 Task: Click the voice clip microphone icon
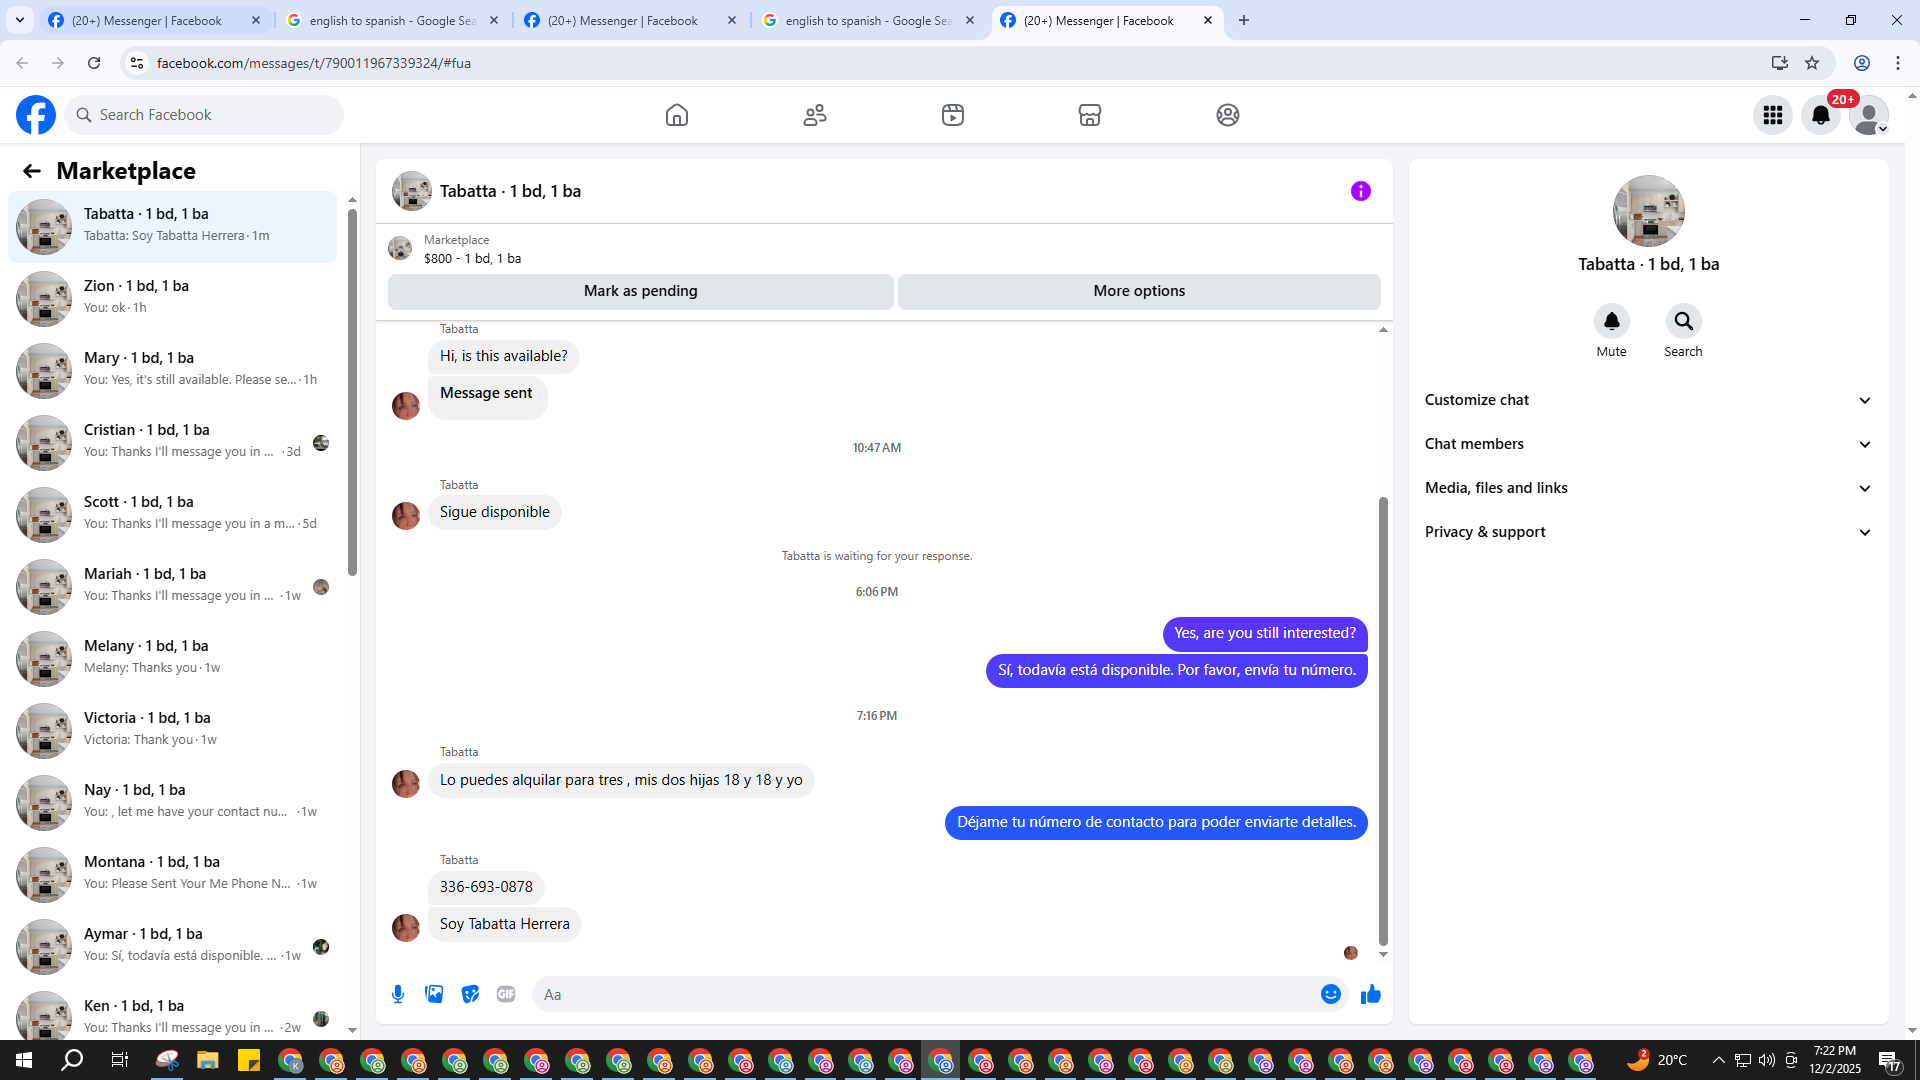point(398,994)
